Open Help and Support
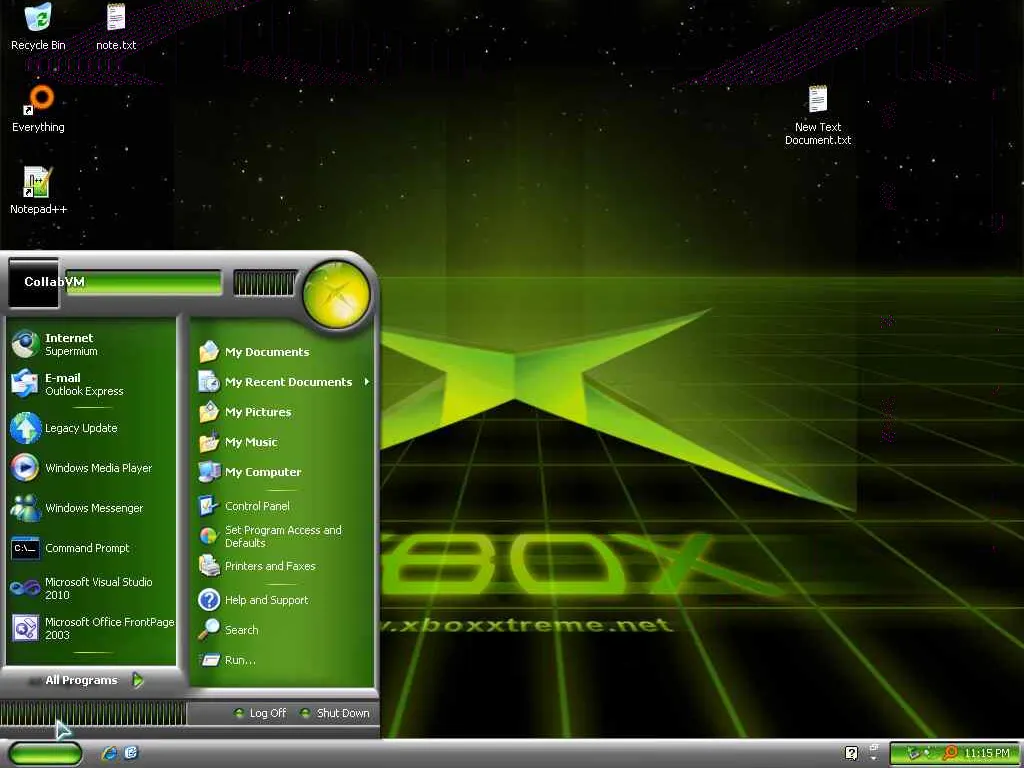This screenshot has height=768, width=1024. pyautogui.click(x=283, y=600)
